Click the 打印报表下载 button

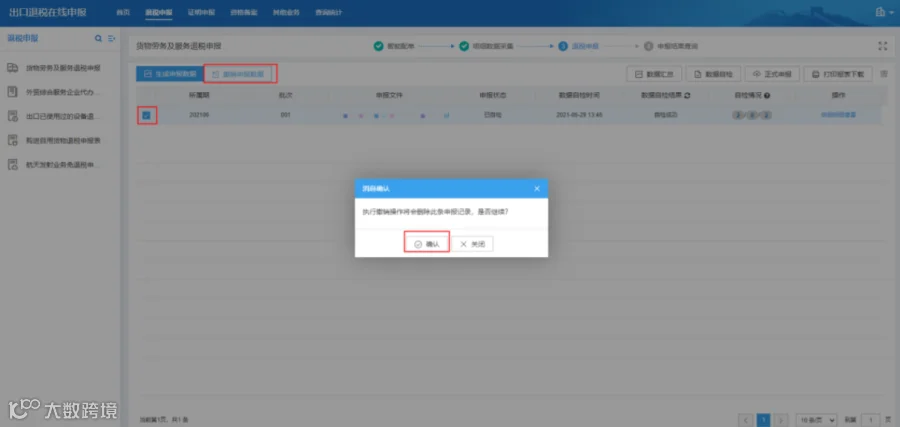[x=839, y=73]
